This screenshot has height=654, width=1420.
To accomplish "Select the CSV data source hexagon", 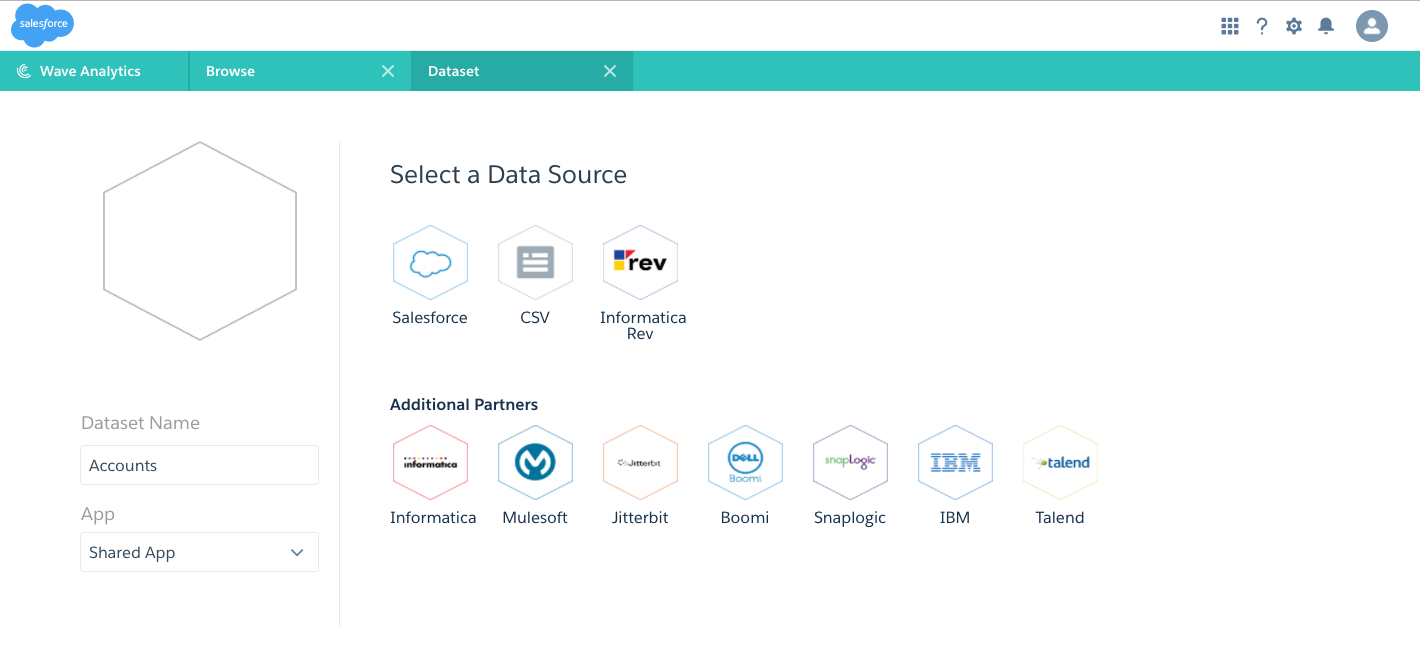I will tap(535, 262).
